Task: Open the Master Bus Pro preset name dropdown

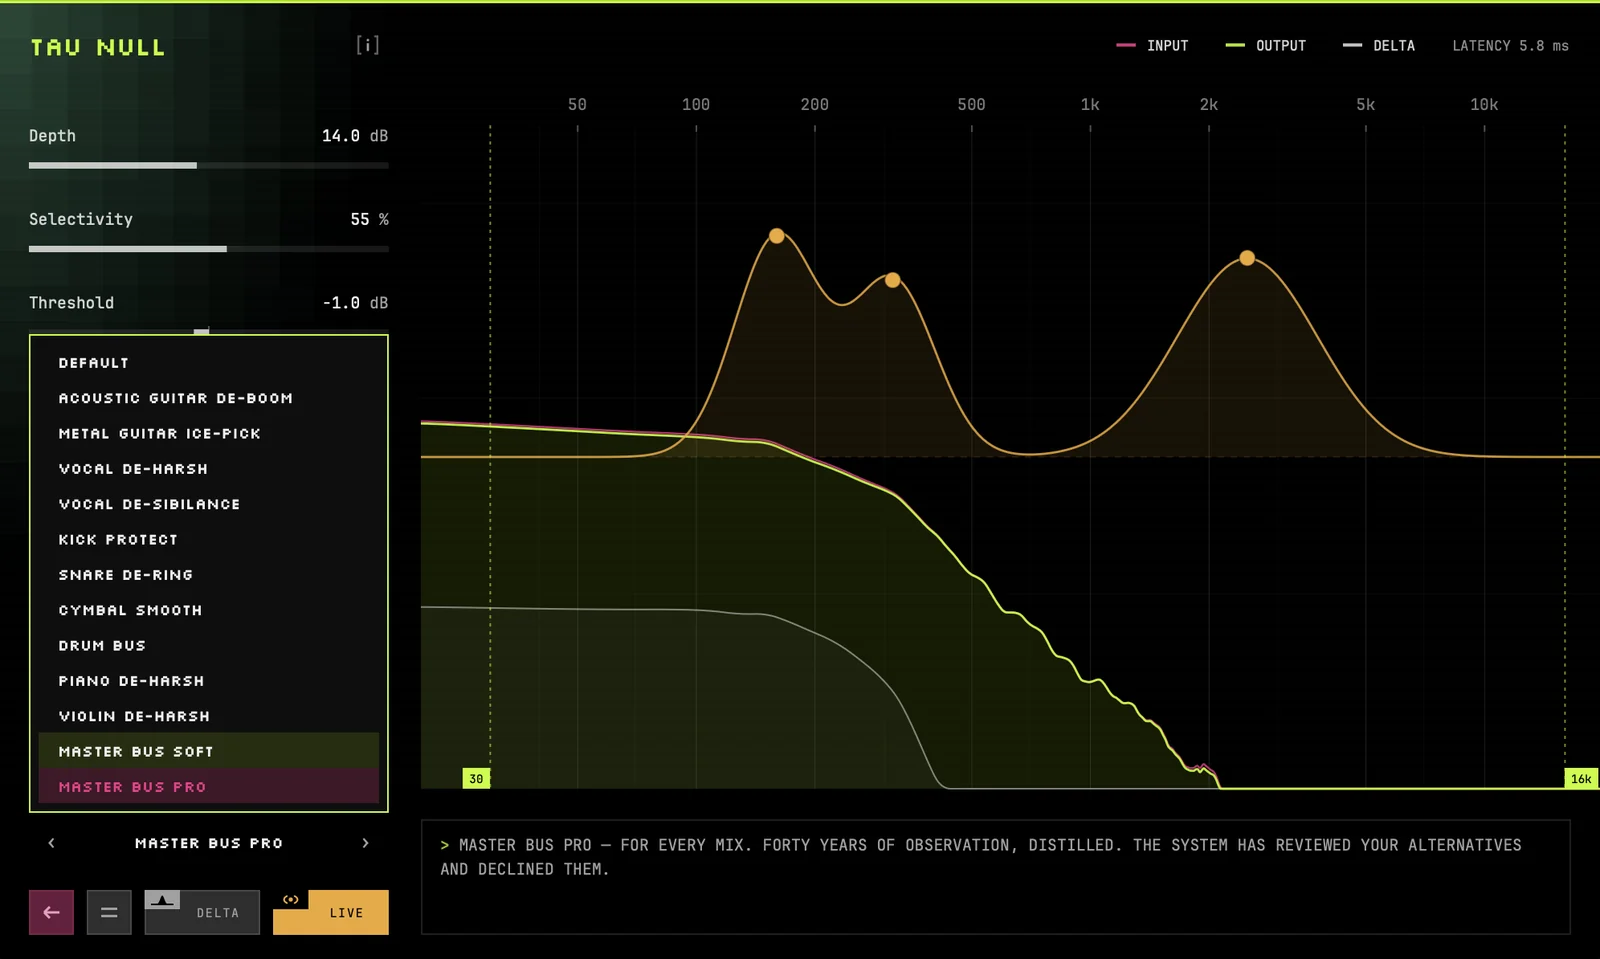Action: pos(209,843)
